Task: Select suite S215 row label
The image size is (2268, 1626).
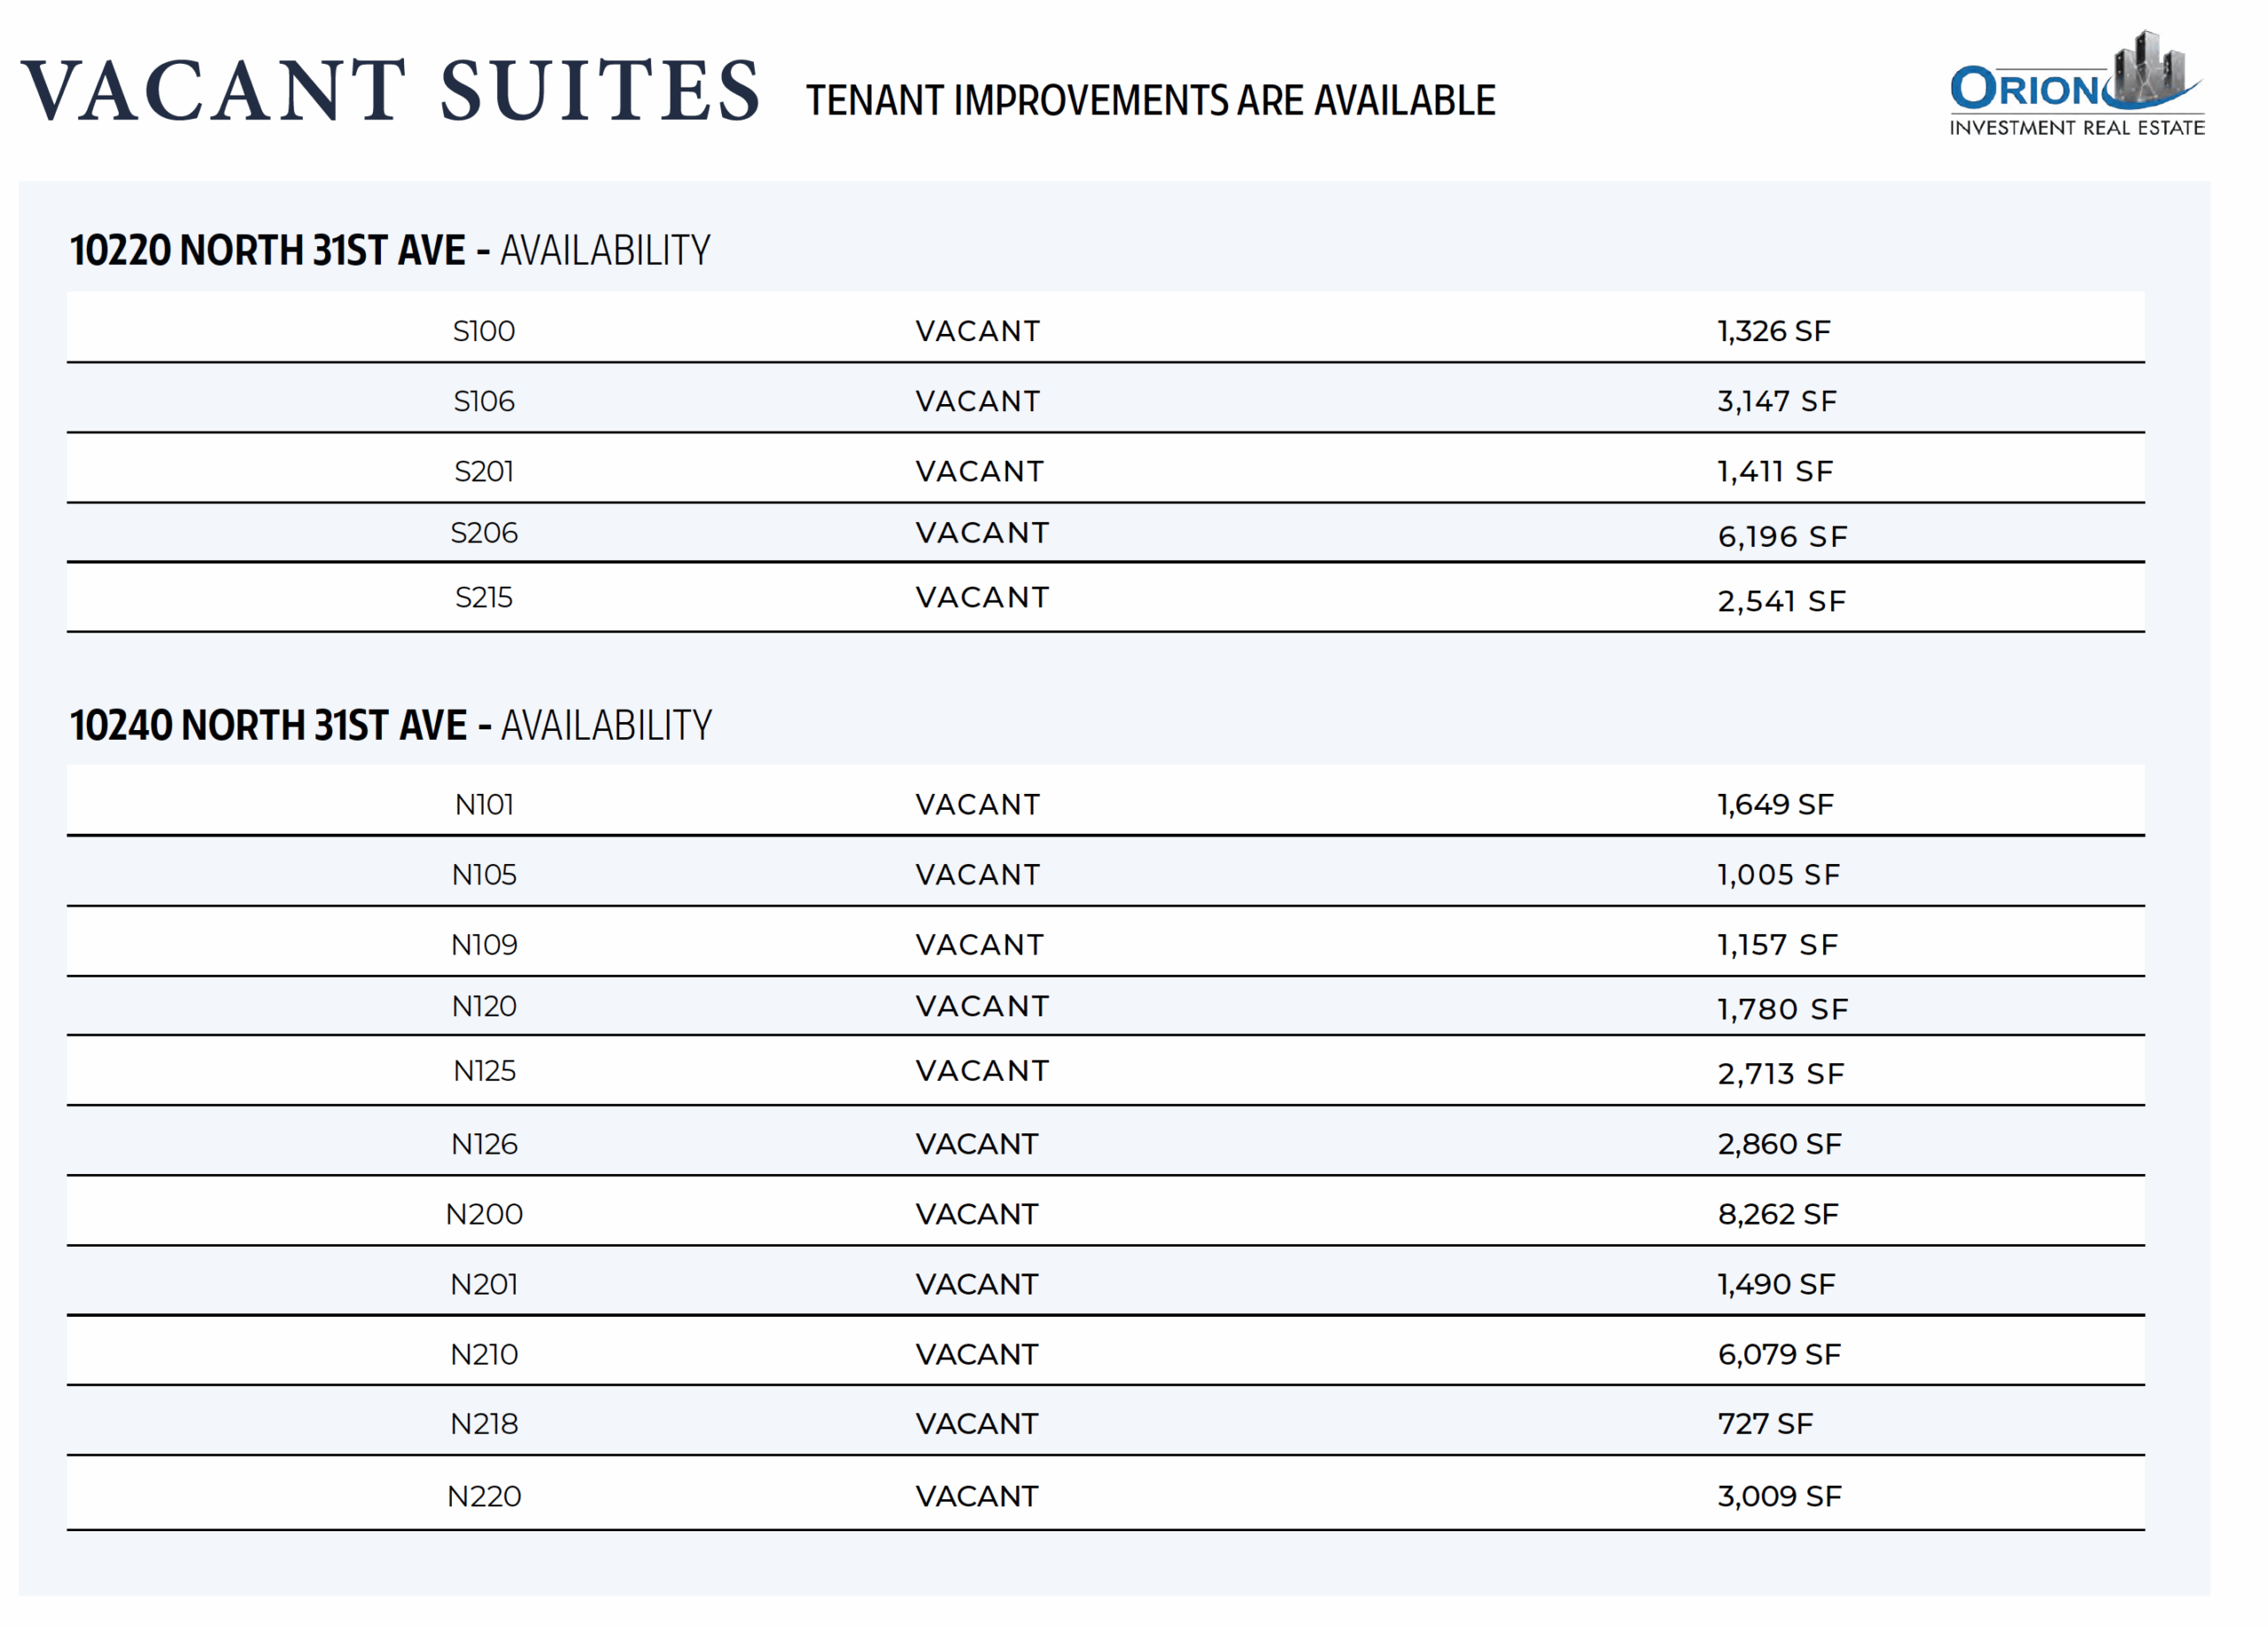Action: click(x=484, y=597)
